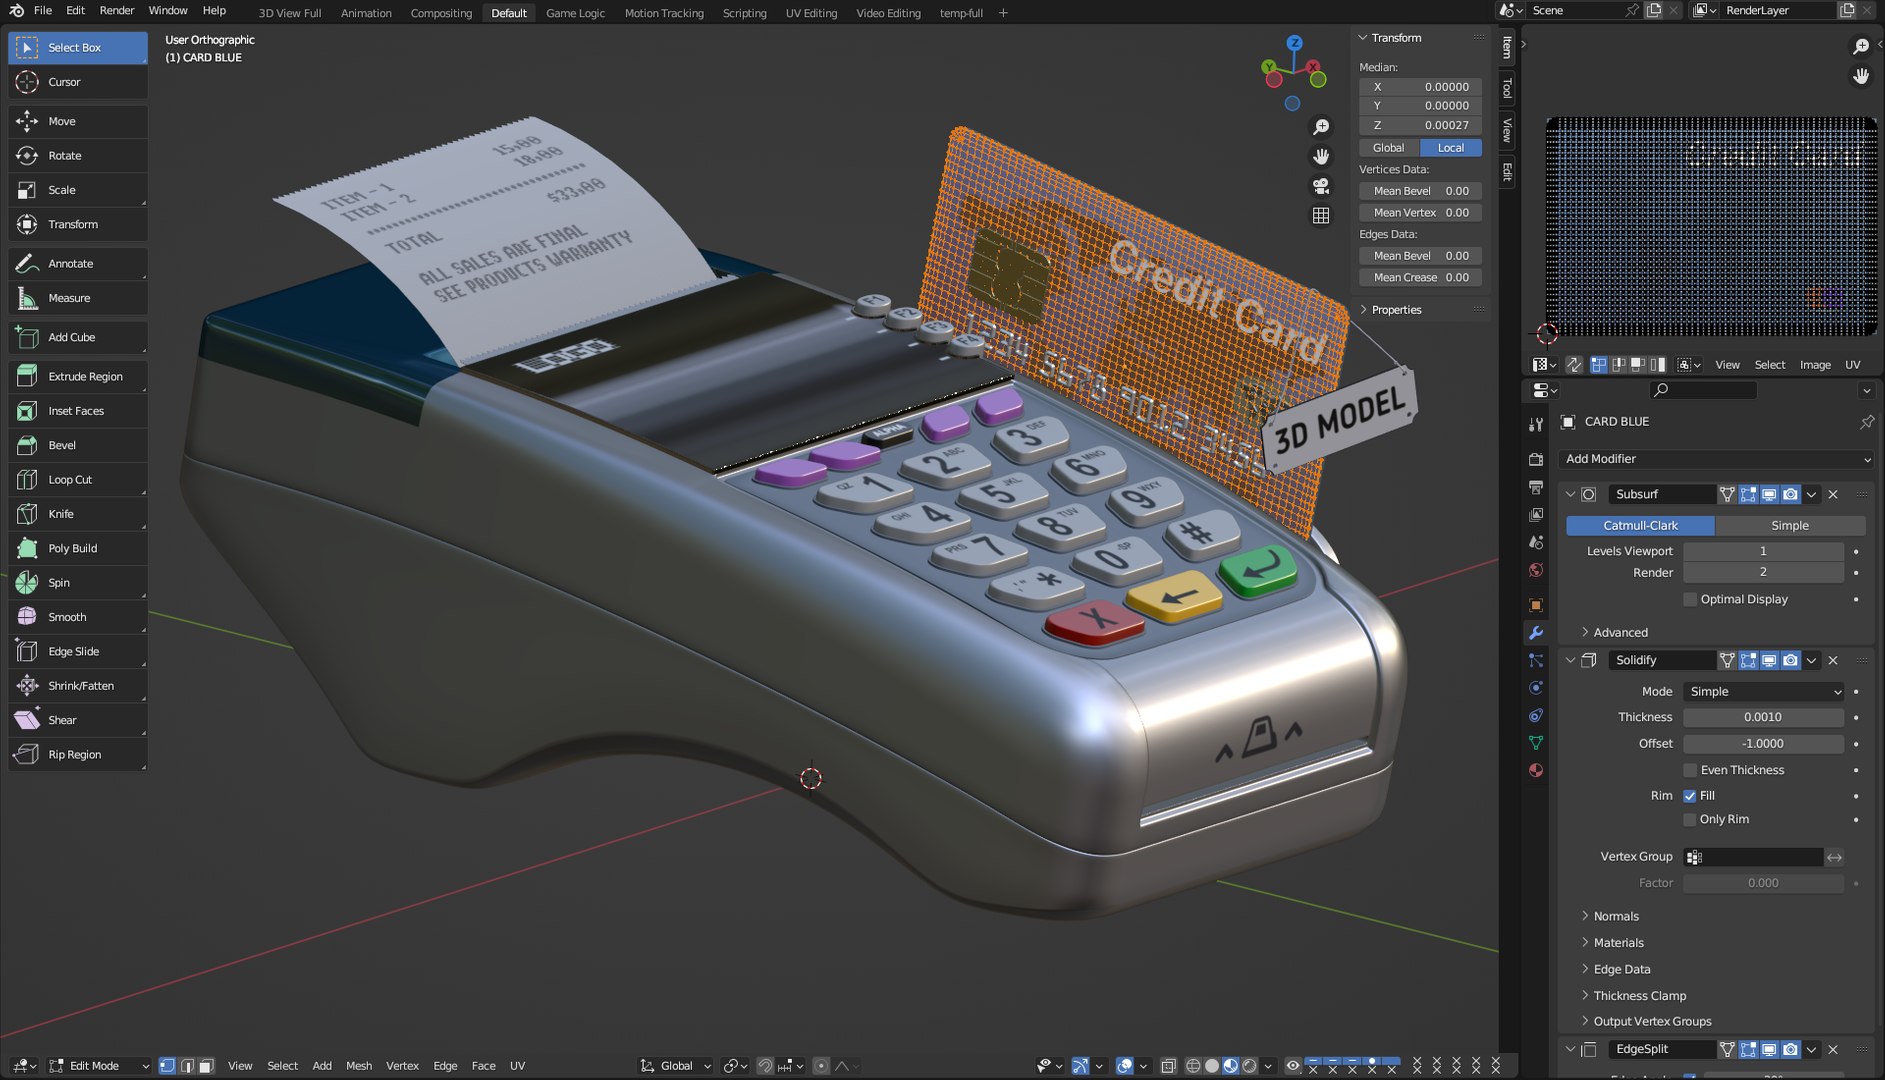This screenshot has height=1080, width=1885.
Task: Expand the Properties panel in sidebar
Action: pos(1396,310)
